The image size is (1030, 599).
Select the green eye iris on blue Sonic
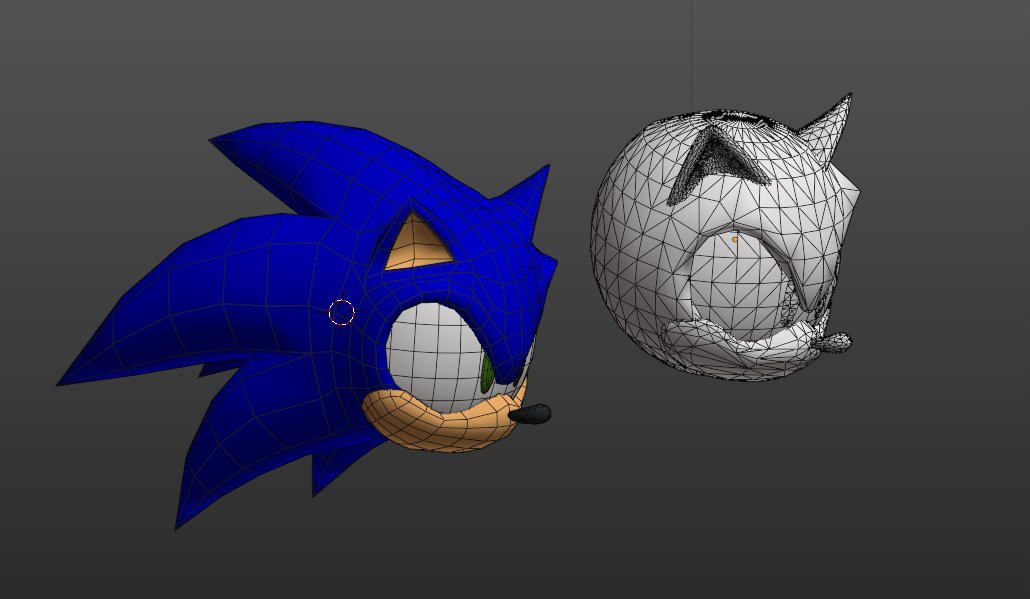coord(487,374)
